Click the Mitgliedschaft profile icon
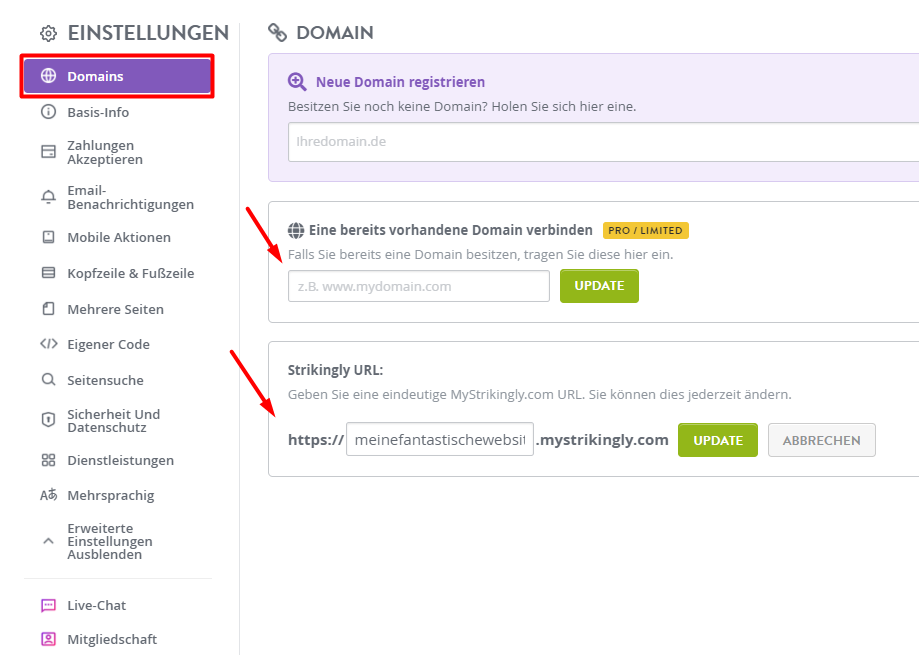This screenshot has height=655, width=919. click(x=49, y=639)
